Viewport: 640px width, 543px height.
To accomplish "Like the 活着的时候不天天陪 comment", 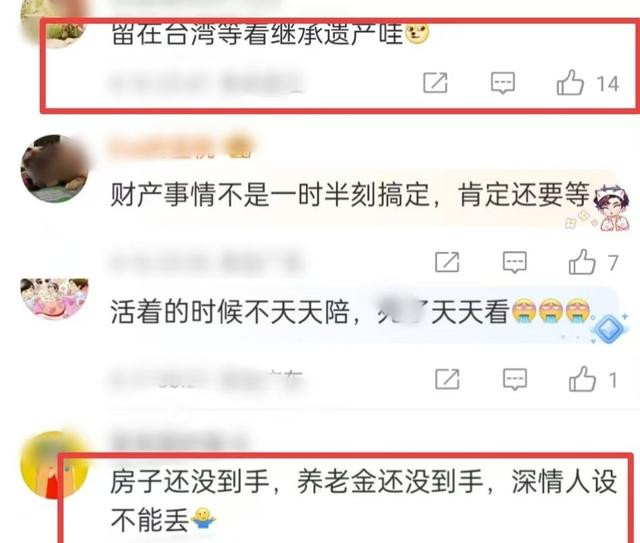I will coord(582,379).
